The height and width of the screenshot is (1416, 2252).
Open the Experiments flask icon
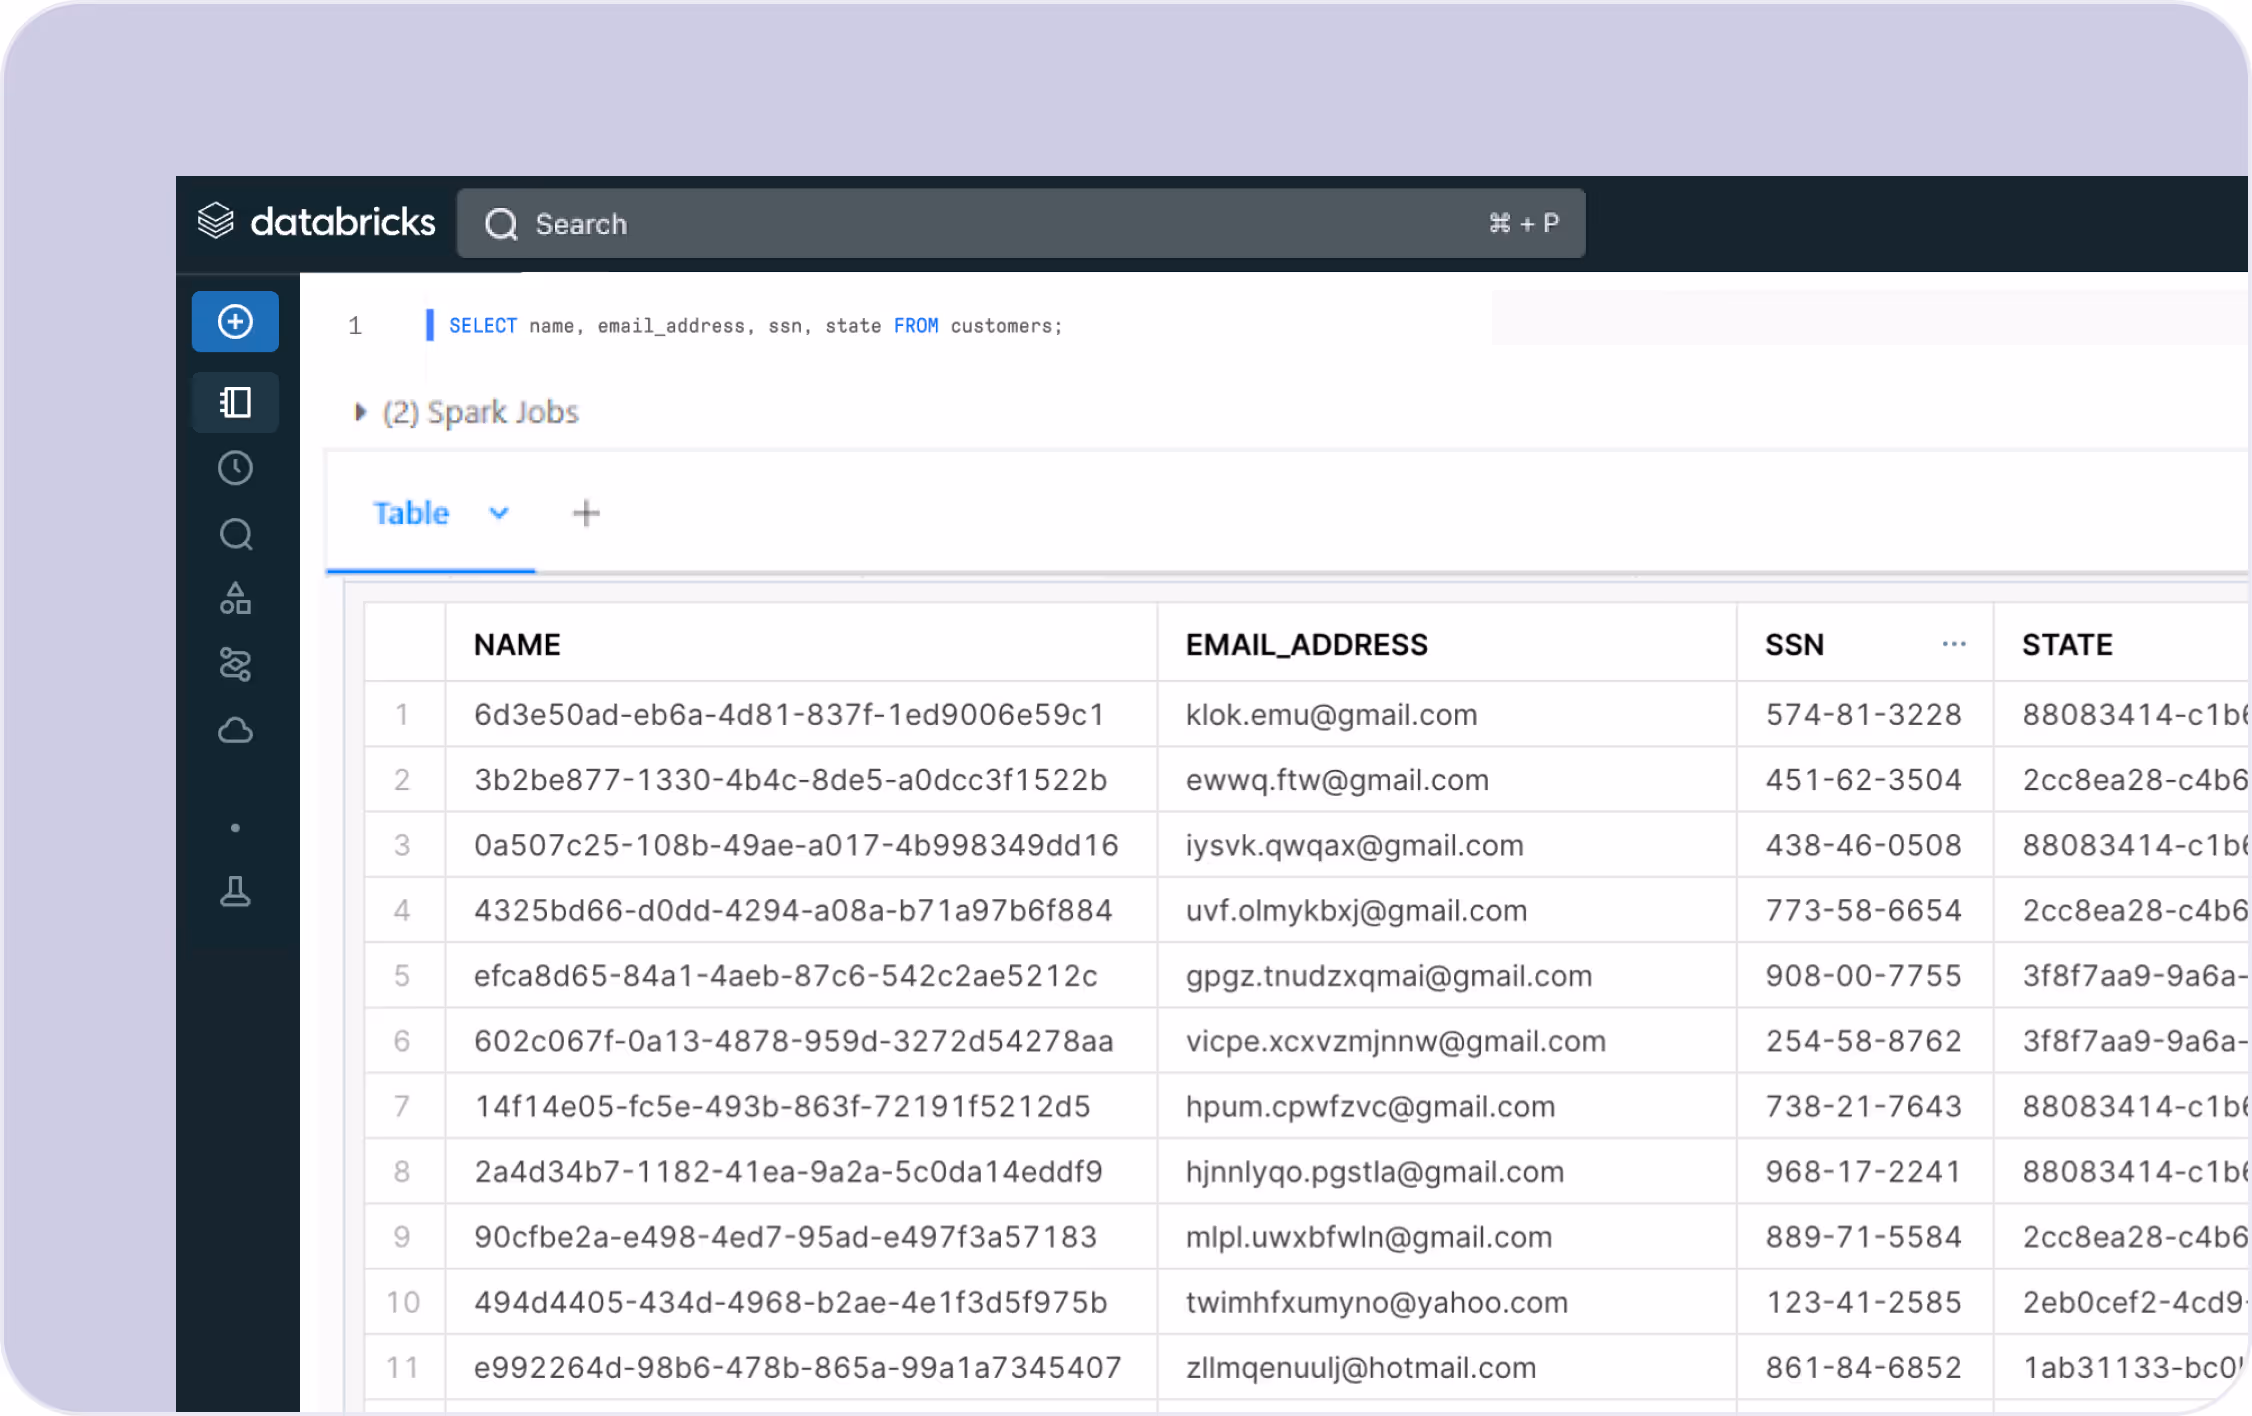tap(235, 891)
